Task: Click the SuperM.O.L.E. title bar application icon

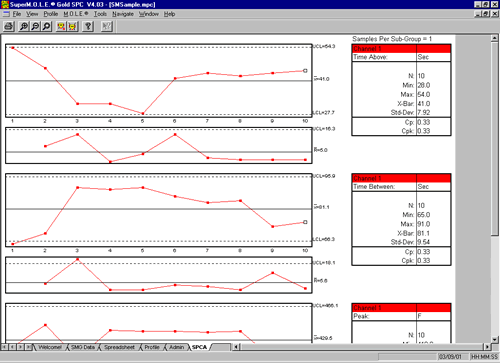Action: coord(5,4)
